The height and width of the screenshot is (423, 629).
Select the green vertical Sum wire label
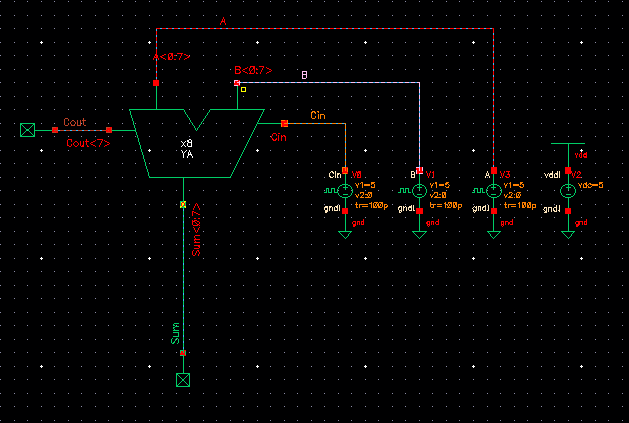(175, 333)
